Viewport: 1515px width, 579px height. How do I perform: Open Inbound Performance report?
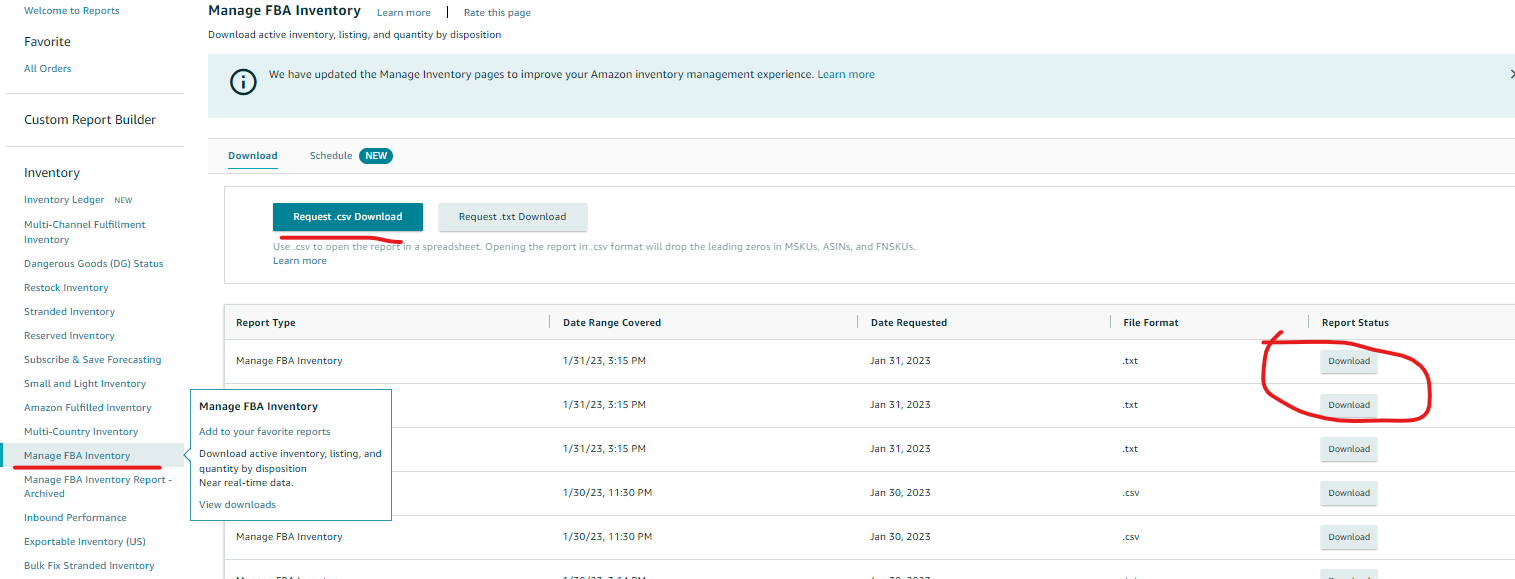pyautogui.click(x=76, y=518)
